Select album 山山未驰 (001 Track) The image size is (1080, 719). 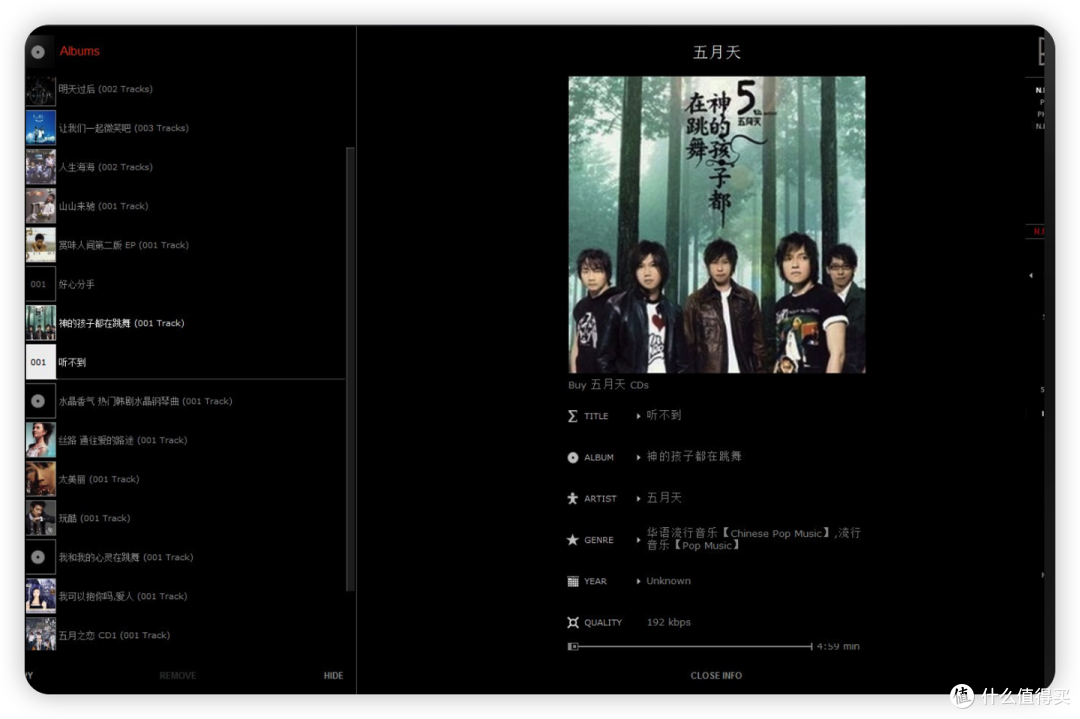(103, 206)
